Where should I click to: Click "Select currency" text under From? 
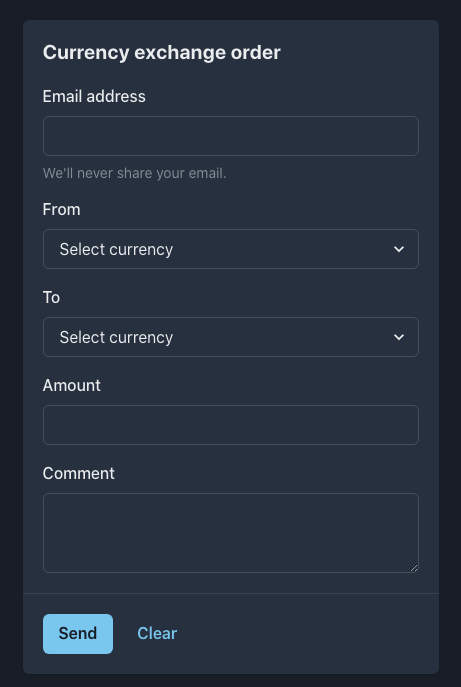pyautogui.click(x=116, y=249)
